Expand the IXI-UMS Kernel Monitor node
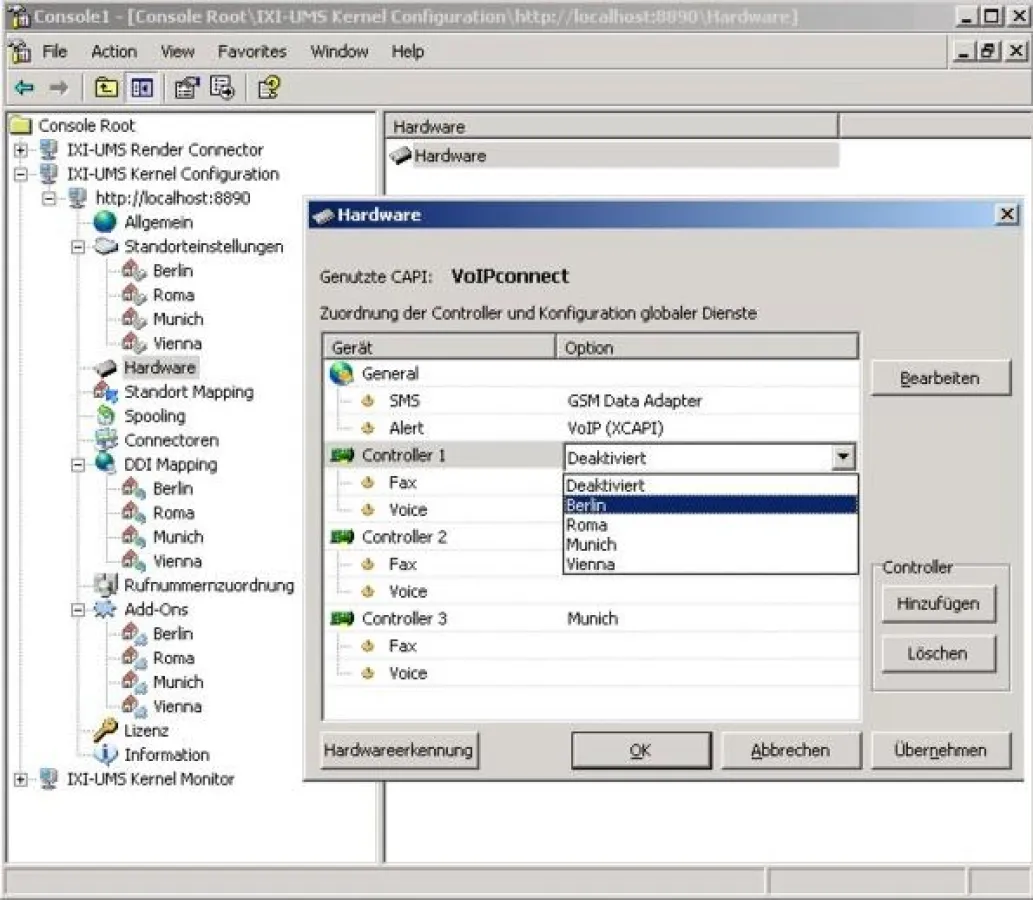The height and width of the screenshot is (900, 1033). 20,779
